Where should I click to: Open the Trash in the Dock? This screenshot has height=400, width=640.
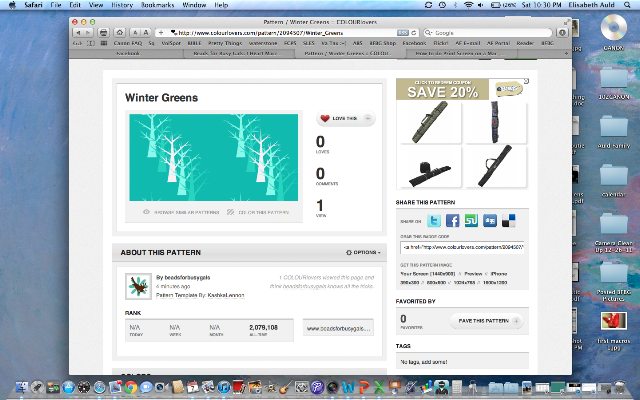tap(620, 387)
